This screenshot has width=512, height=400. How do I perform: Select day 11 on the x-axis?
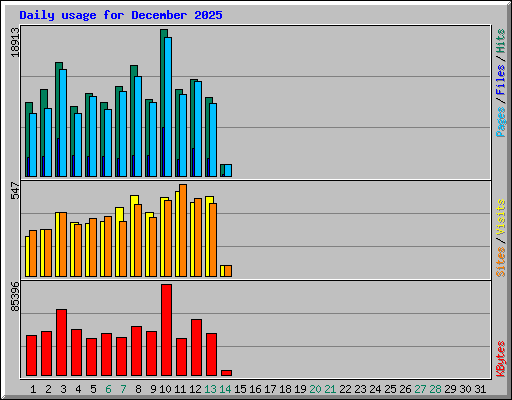coord(180,389)
